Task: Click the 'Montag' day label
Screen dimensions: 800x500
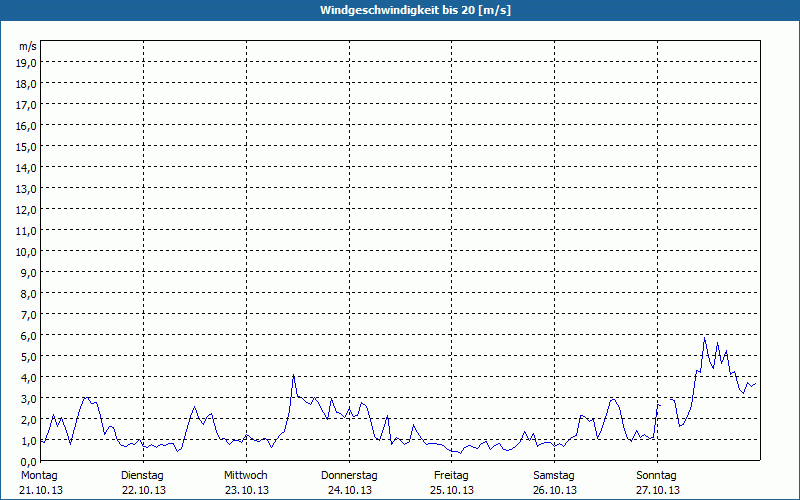Action: (39, 476)
